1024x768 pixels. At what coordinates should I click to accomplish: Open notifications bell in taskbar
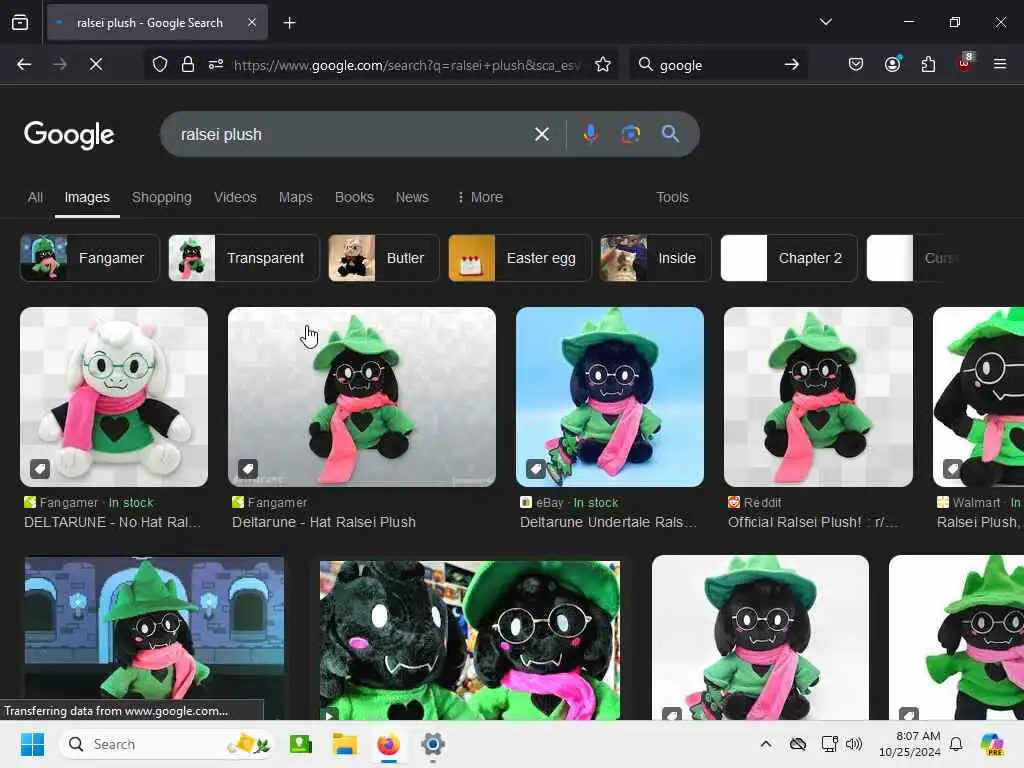coord(956,744)
